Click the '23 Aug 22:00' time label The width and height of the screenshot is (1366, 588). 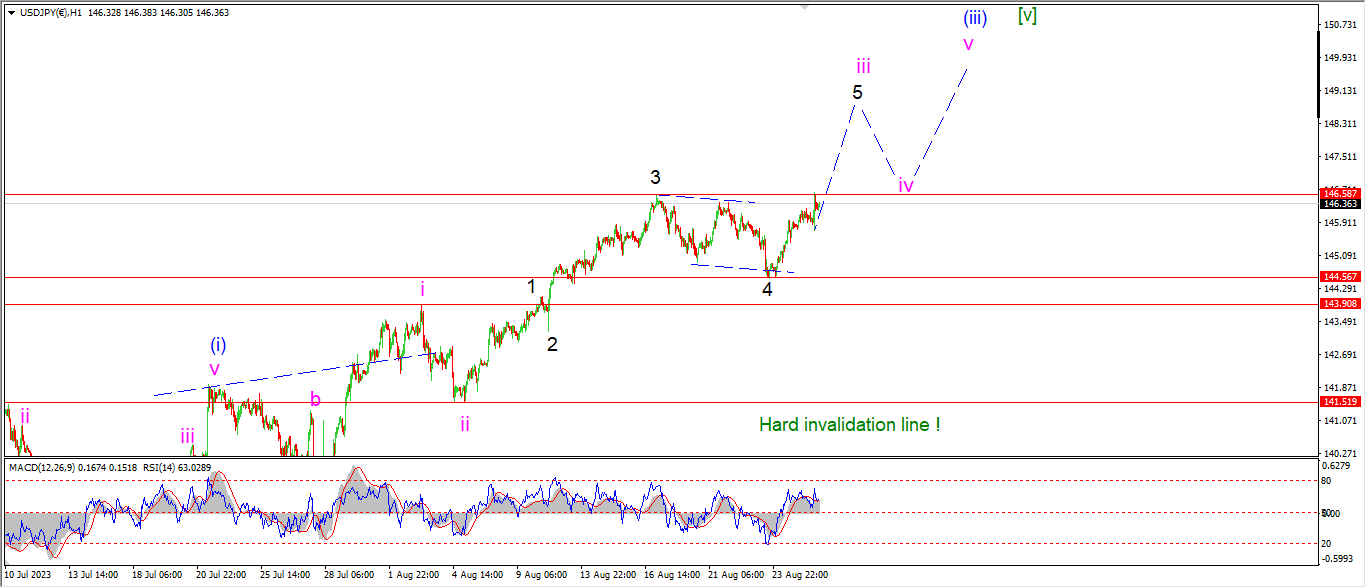tap(798, 575)
